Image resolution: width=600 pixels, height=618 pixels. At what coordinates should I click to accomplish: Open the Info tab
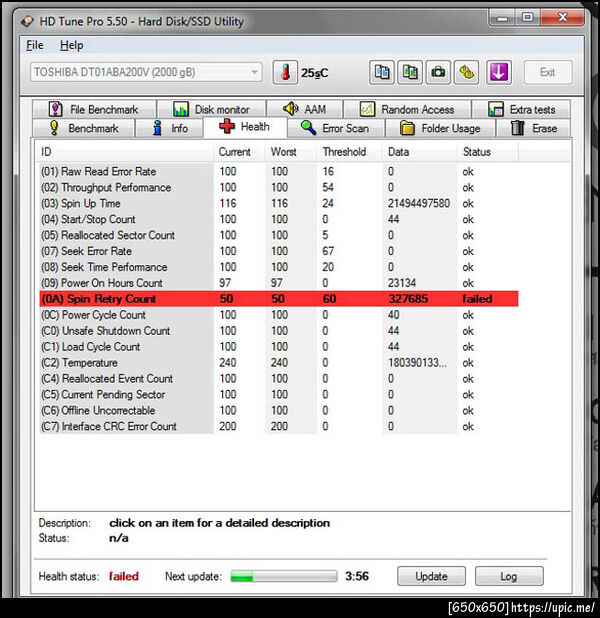[x=170, y=128]
